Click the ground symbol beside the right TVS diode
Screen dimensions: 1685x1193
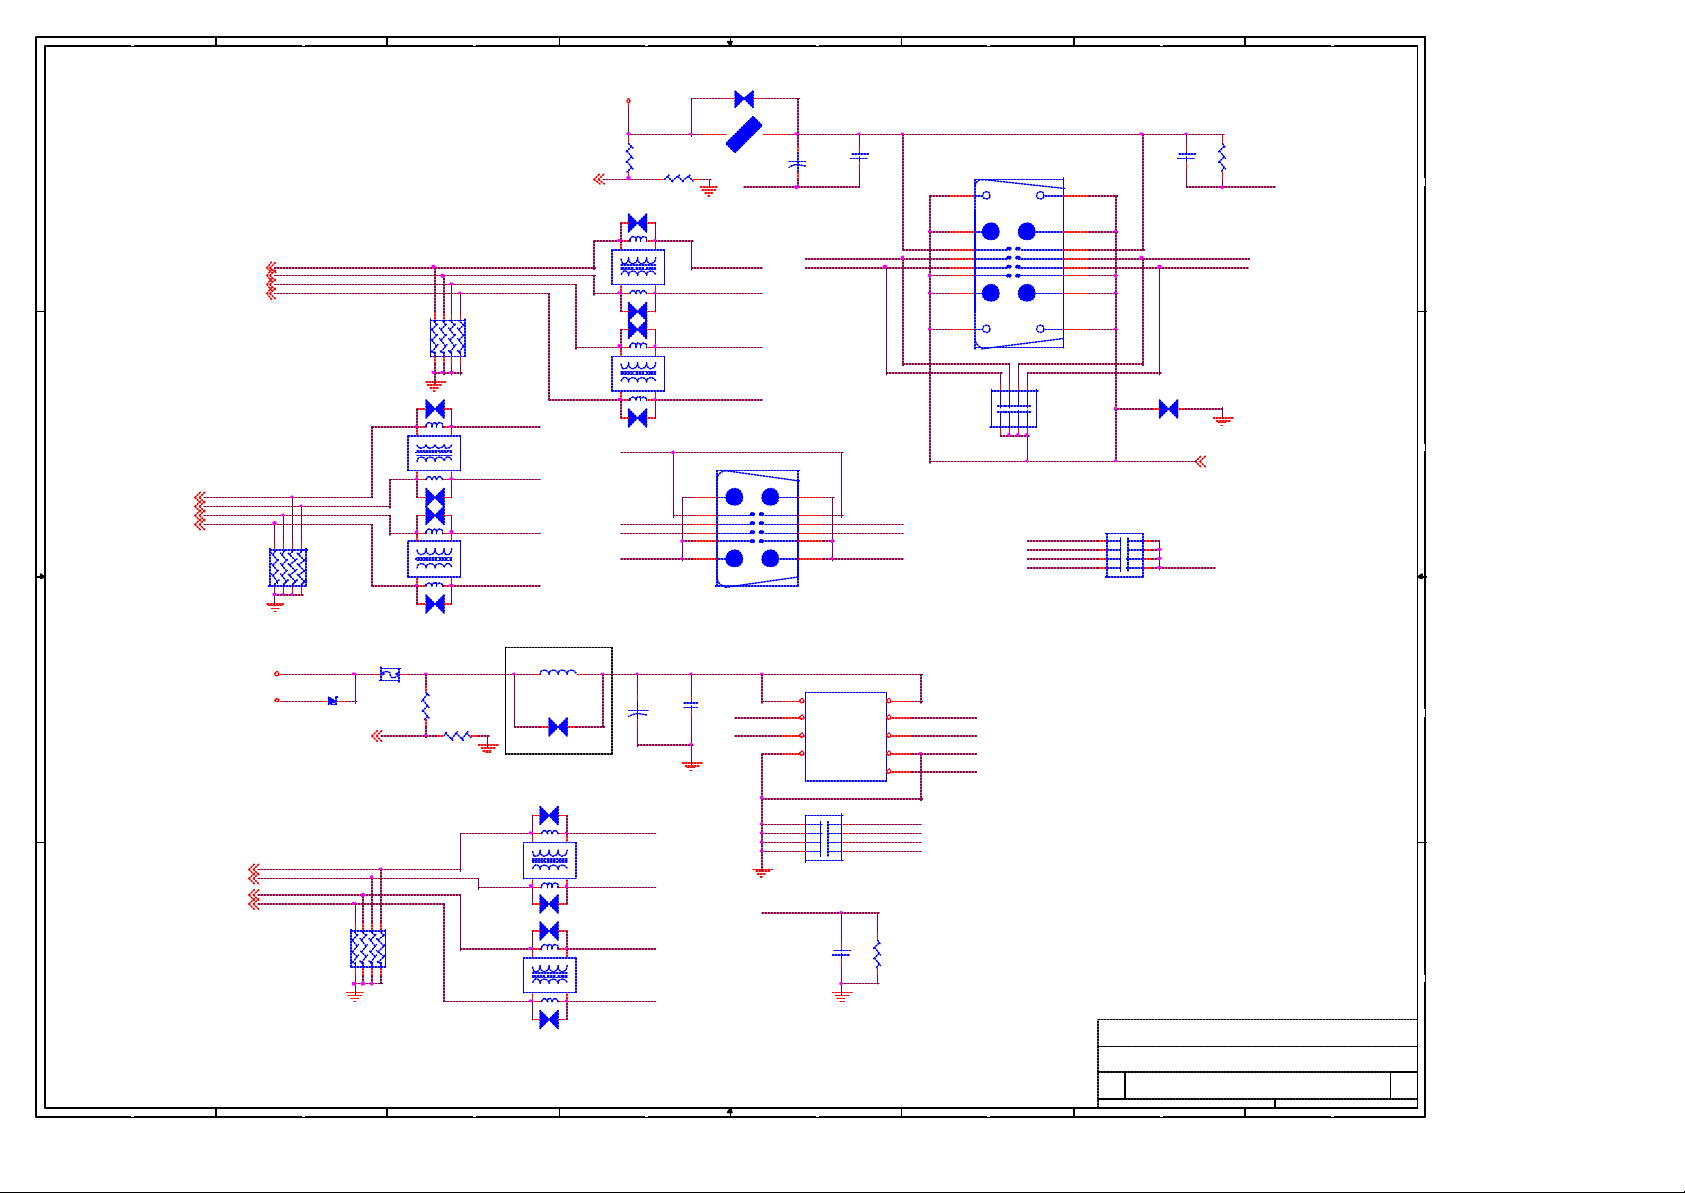(1223, 420)
